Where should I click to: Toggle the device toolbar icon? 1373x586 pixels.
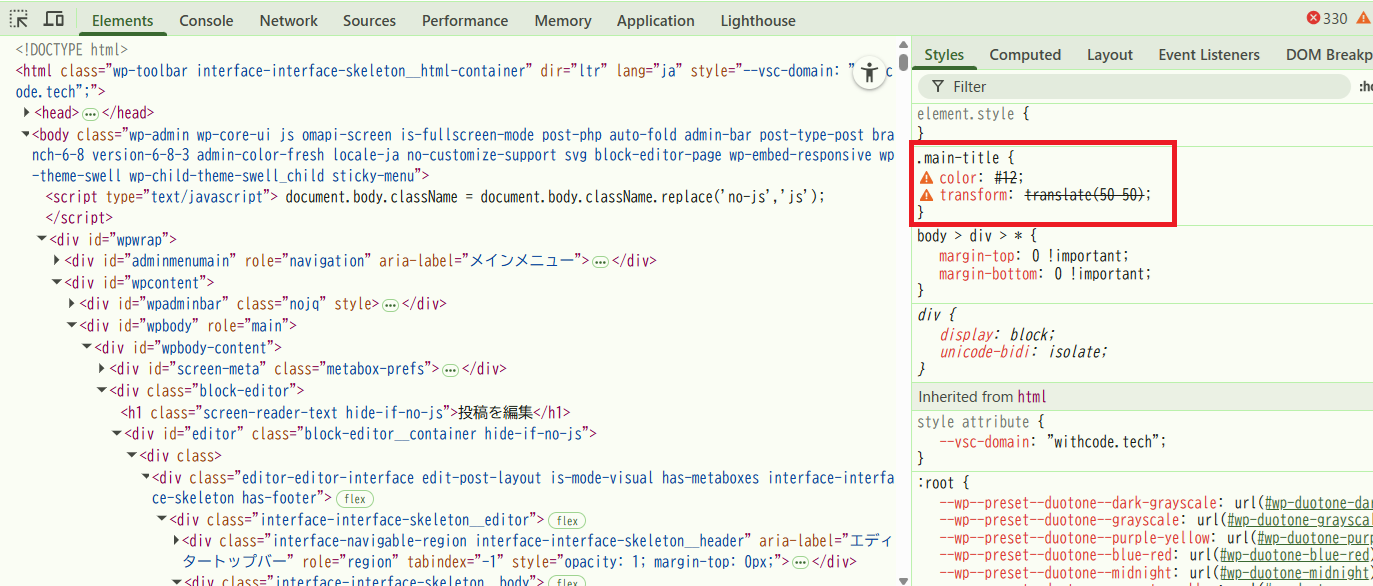[54, 19]
